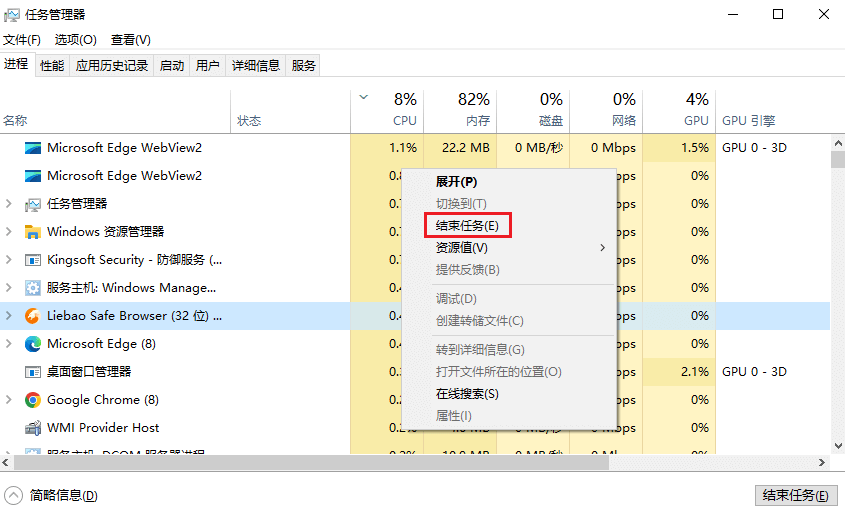Select the WMI Provider Host row name
Viewport: 845px width, 517px height.
[103, 428]
